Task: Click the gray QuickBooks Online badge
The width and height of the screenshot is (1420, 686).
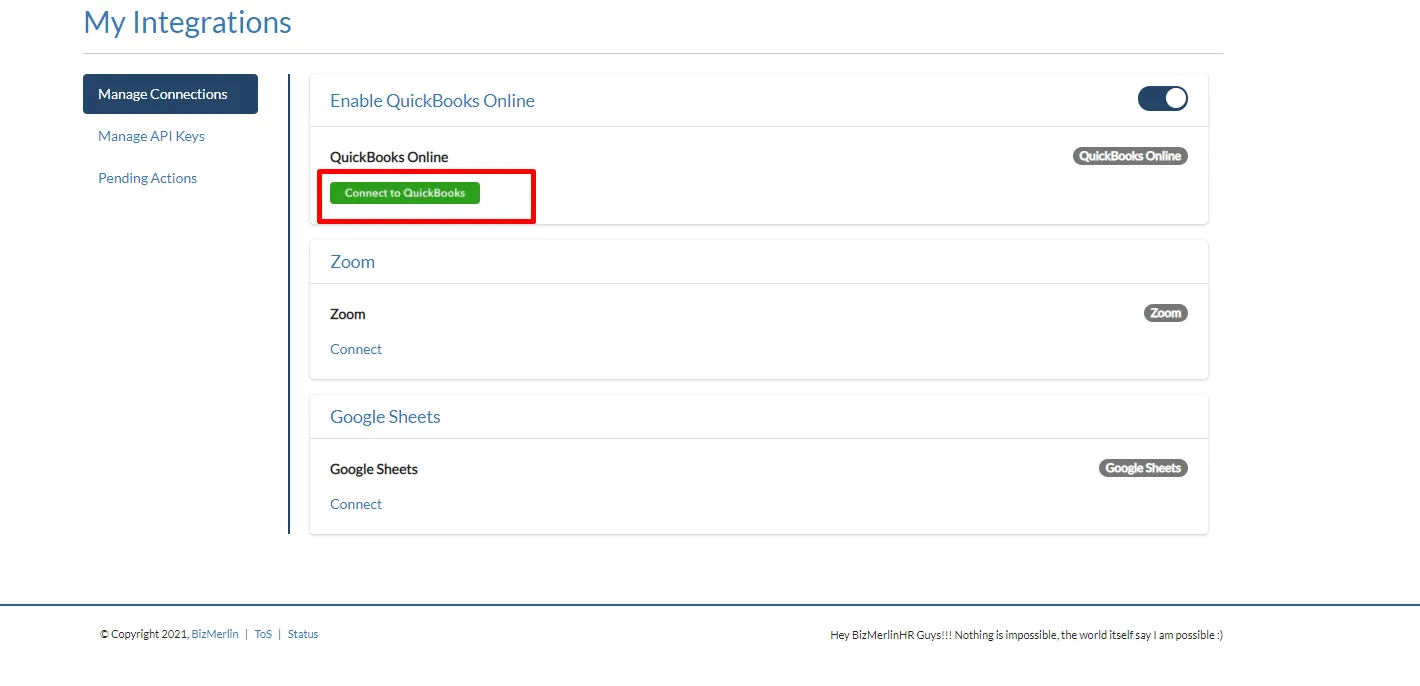Action: [1130, 156]
